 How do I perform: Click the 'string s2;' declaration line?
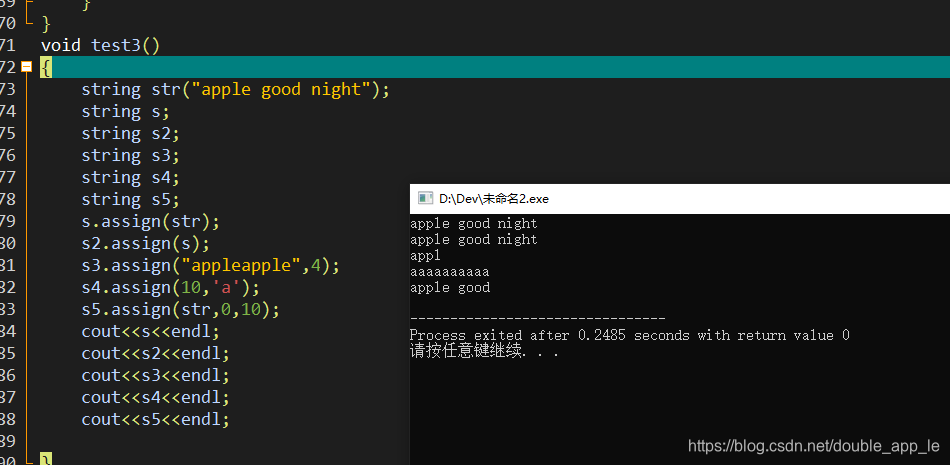pos(130,133)
